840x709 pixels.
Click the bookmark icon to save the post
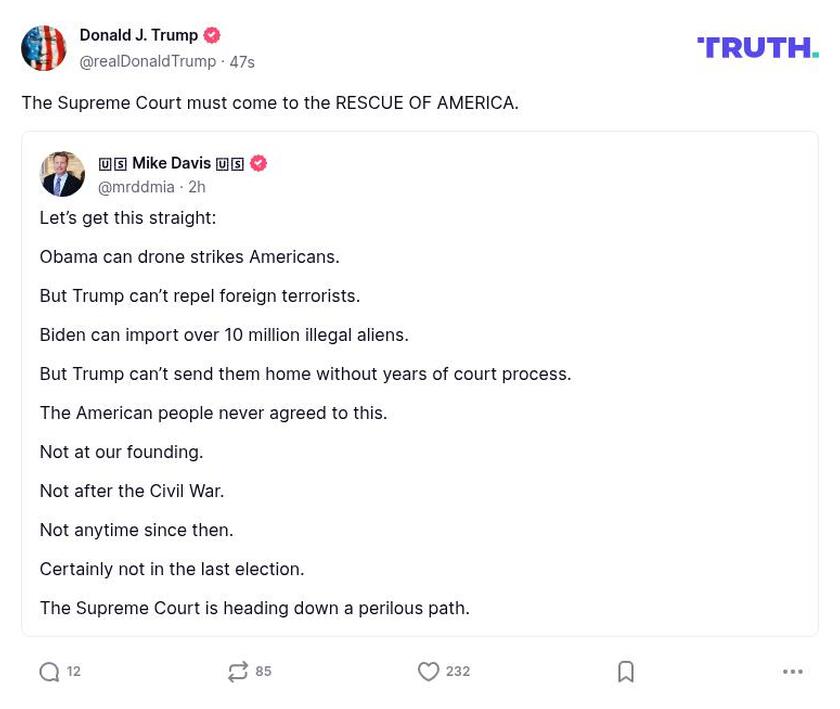point(625,671)
